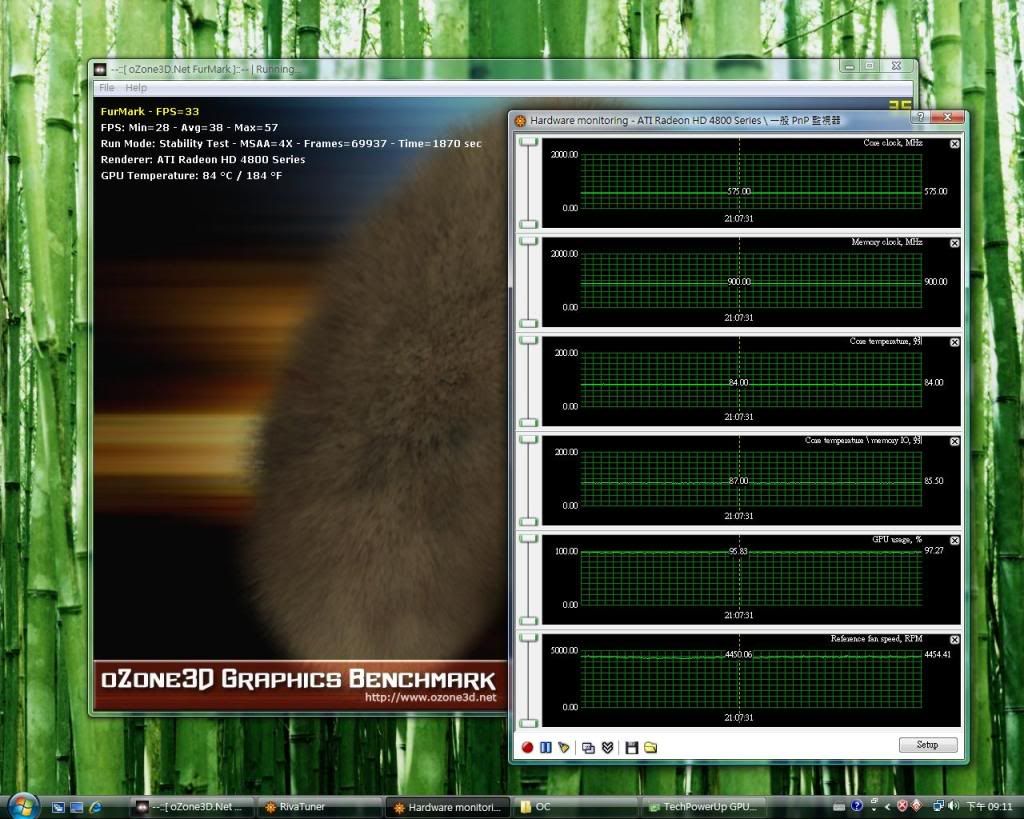
Task: Close the Memory clock graph
Action: 955,243
